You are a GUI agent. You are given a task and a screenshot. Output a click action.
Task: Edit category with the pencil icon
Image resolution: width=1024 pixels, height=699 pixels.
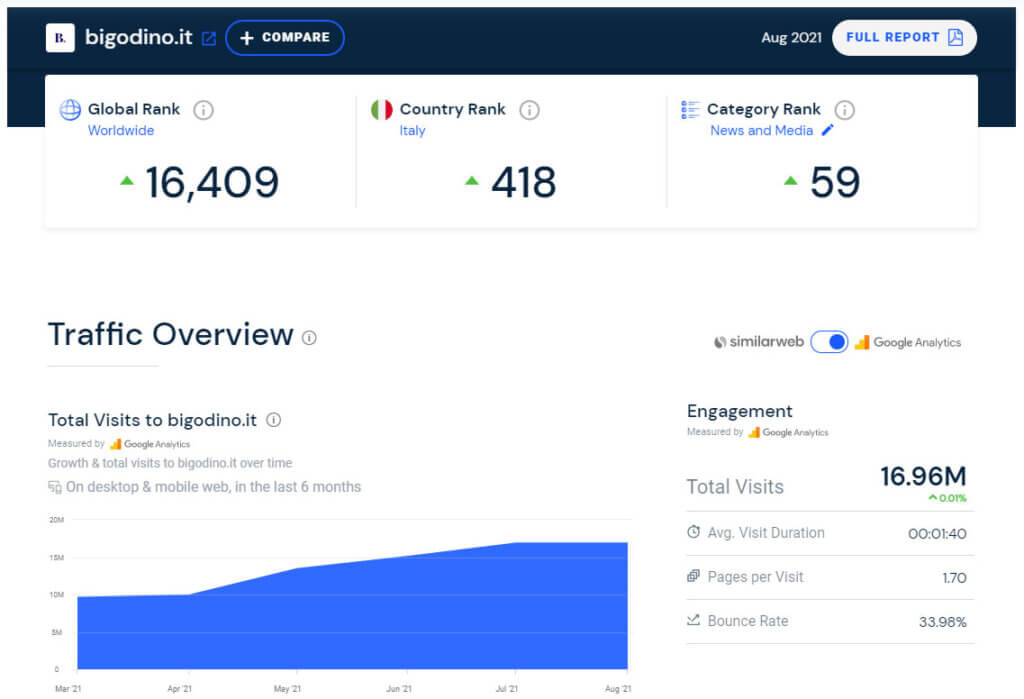tap(827, 130)
